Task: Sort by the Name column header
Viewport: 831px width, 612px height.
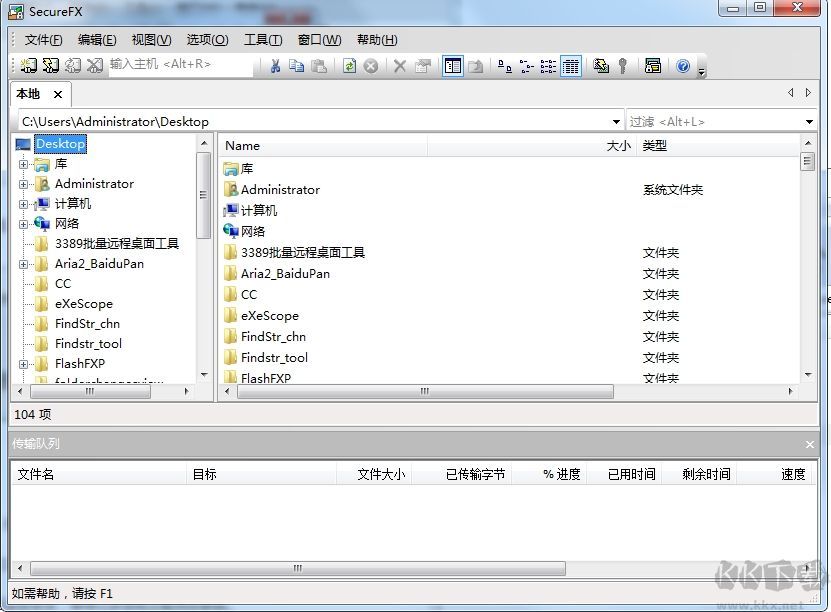Action: [324, 146]
